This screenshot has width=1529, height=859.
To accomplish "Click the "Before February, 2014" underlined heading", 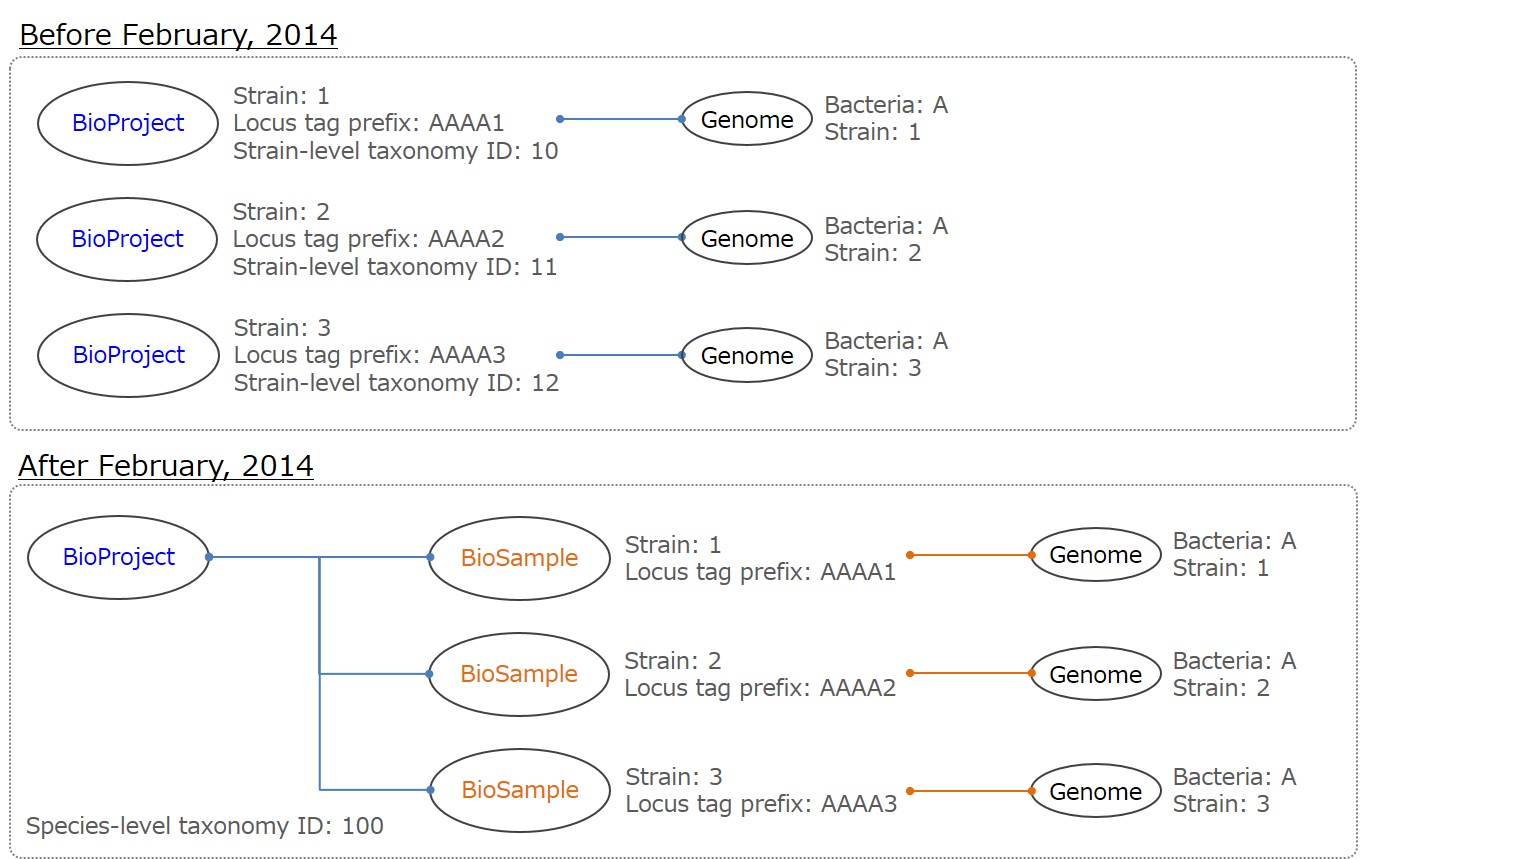I will [178, 35].
